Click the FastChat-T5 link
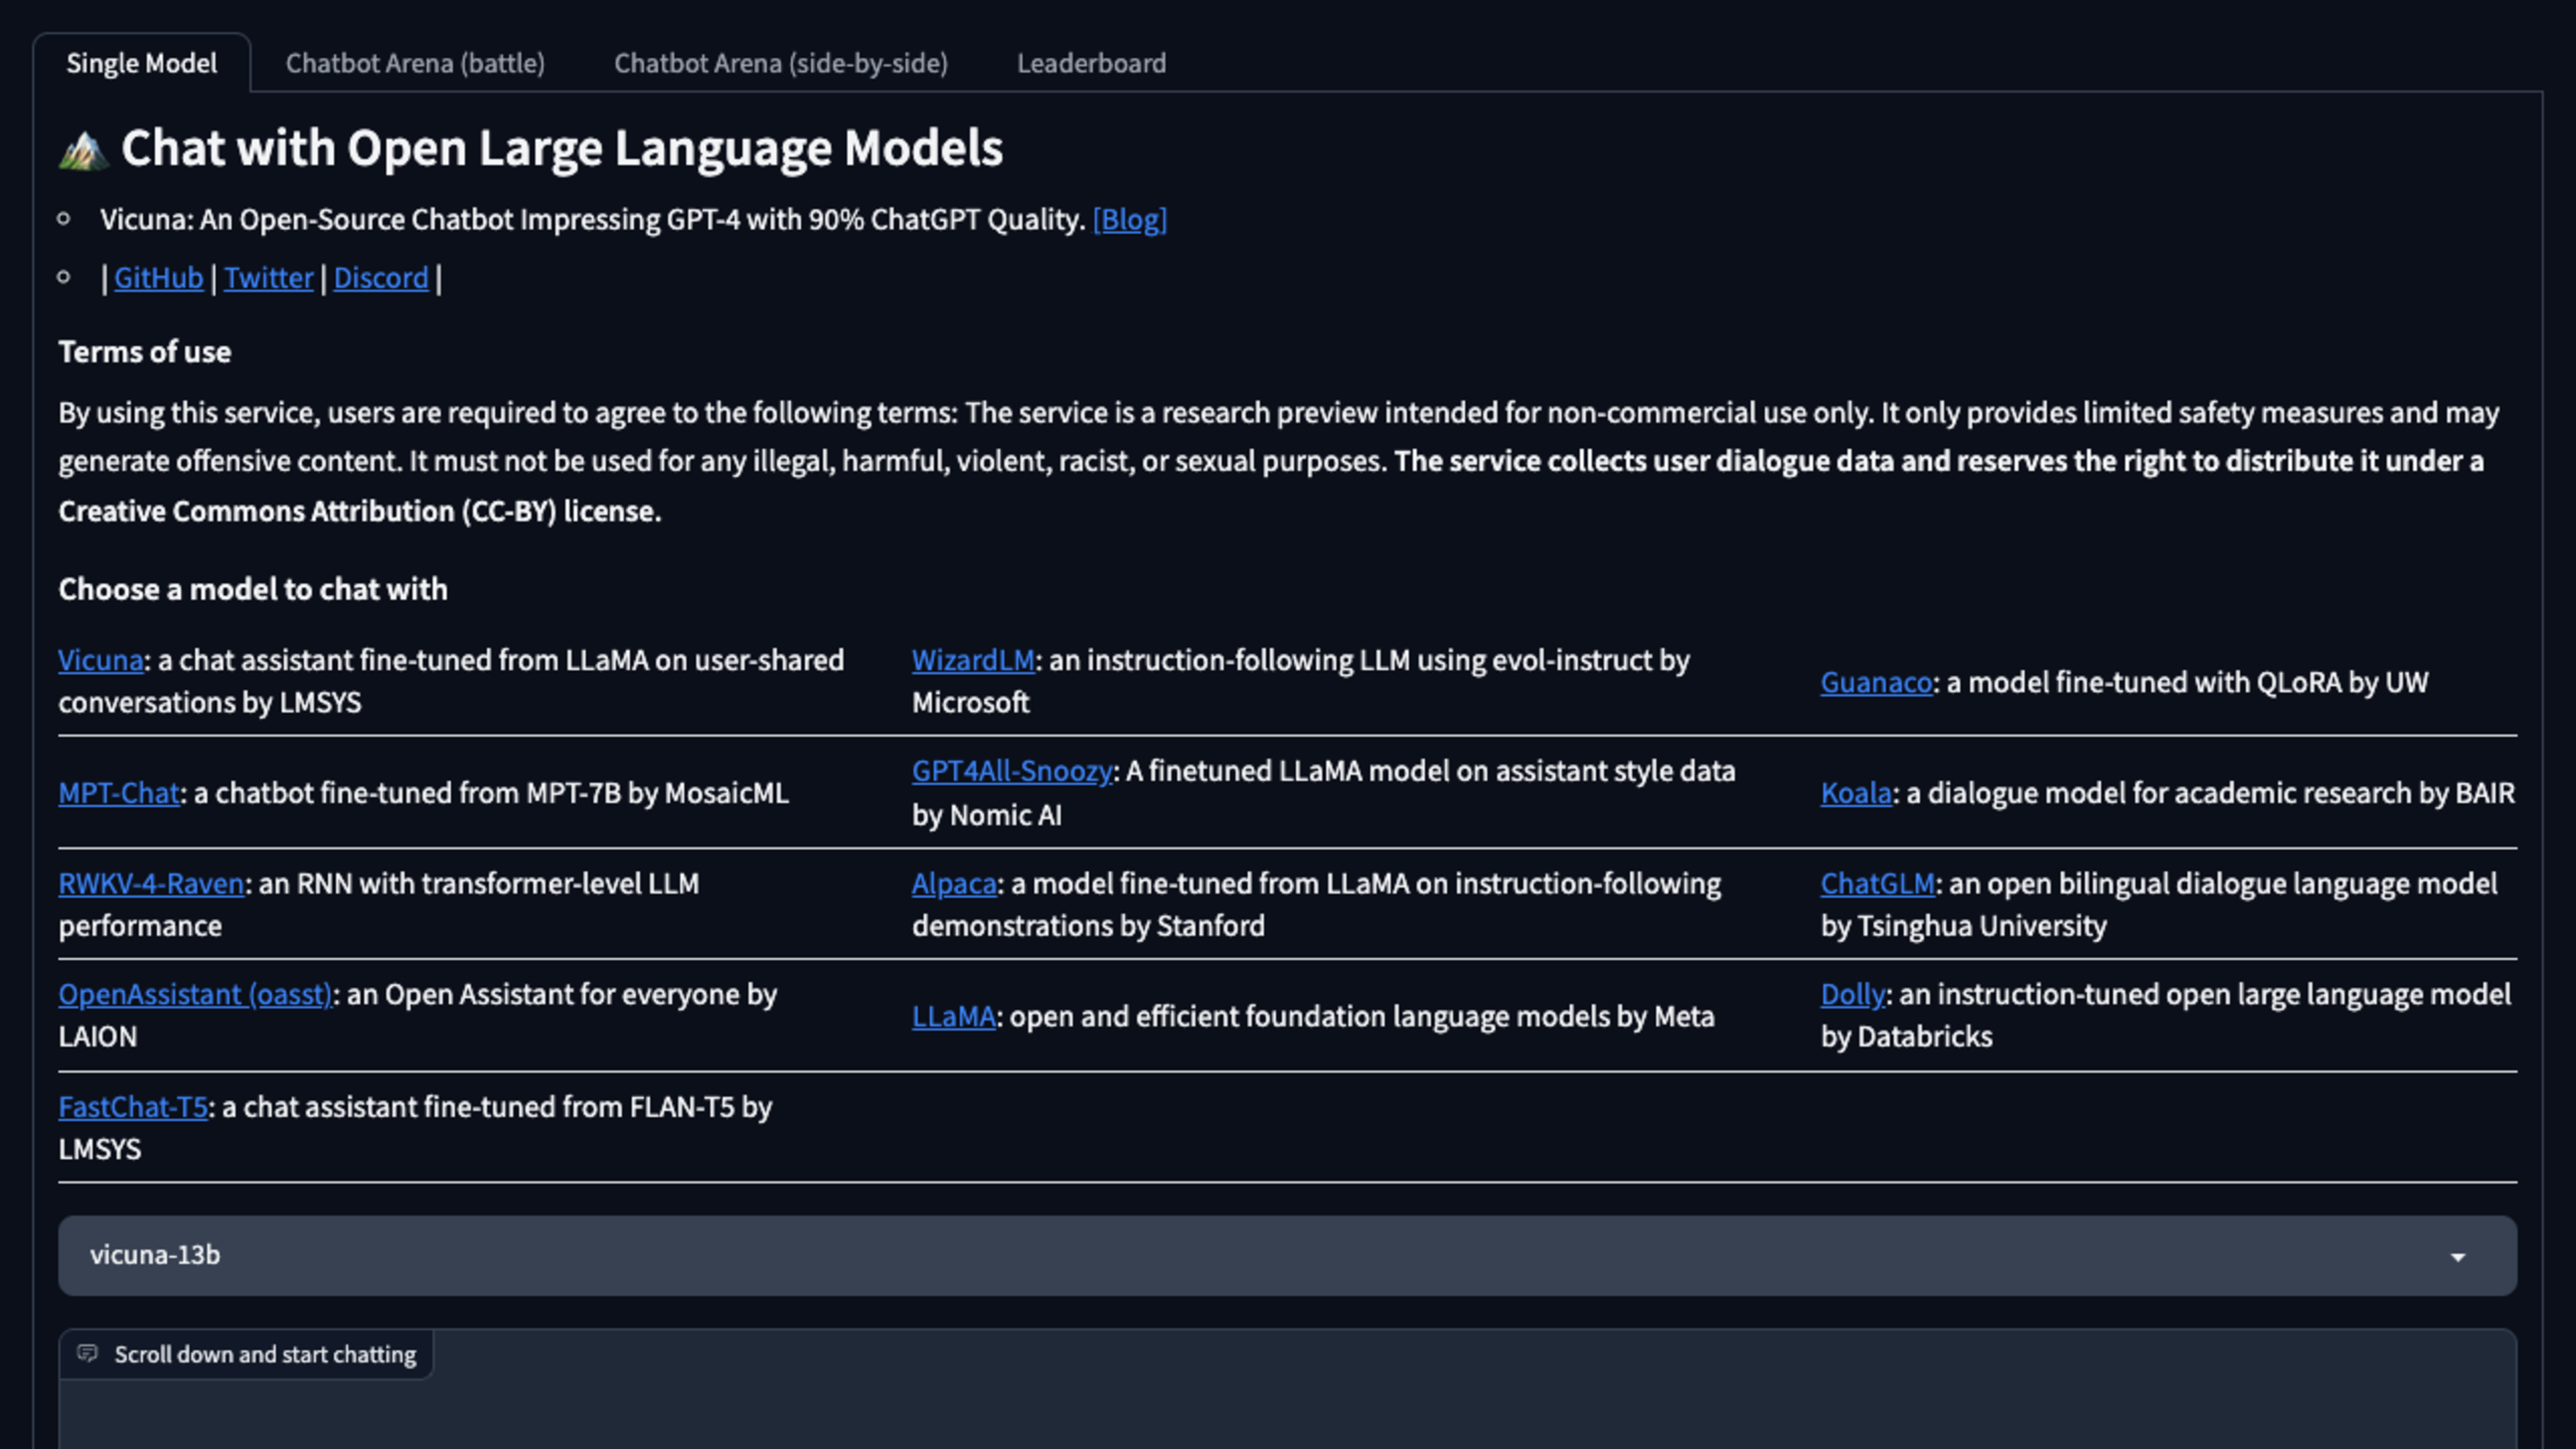Viewport: 2576px width, 1449px height. tap(132, 1107)
